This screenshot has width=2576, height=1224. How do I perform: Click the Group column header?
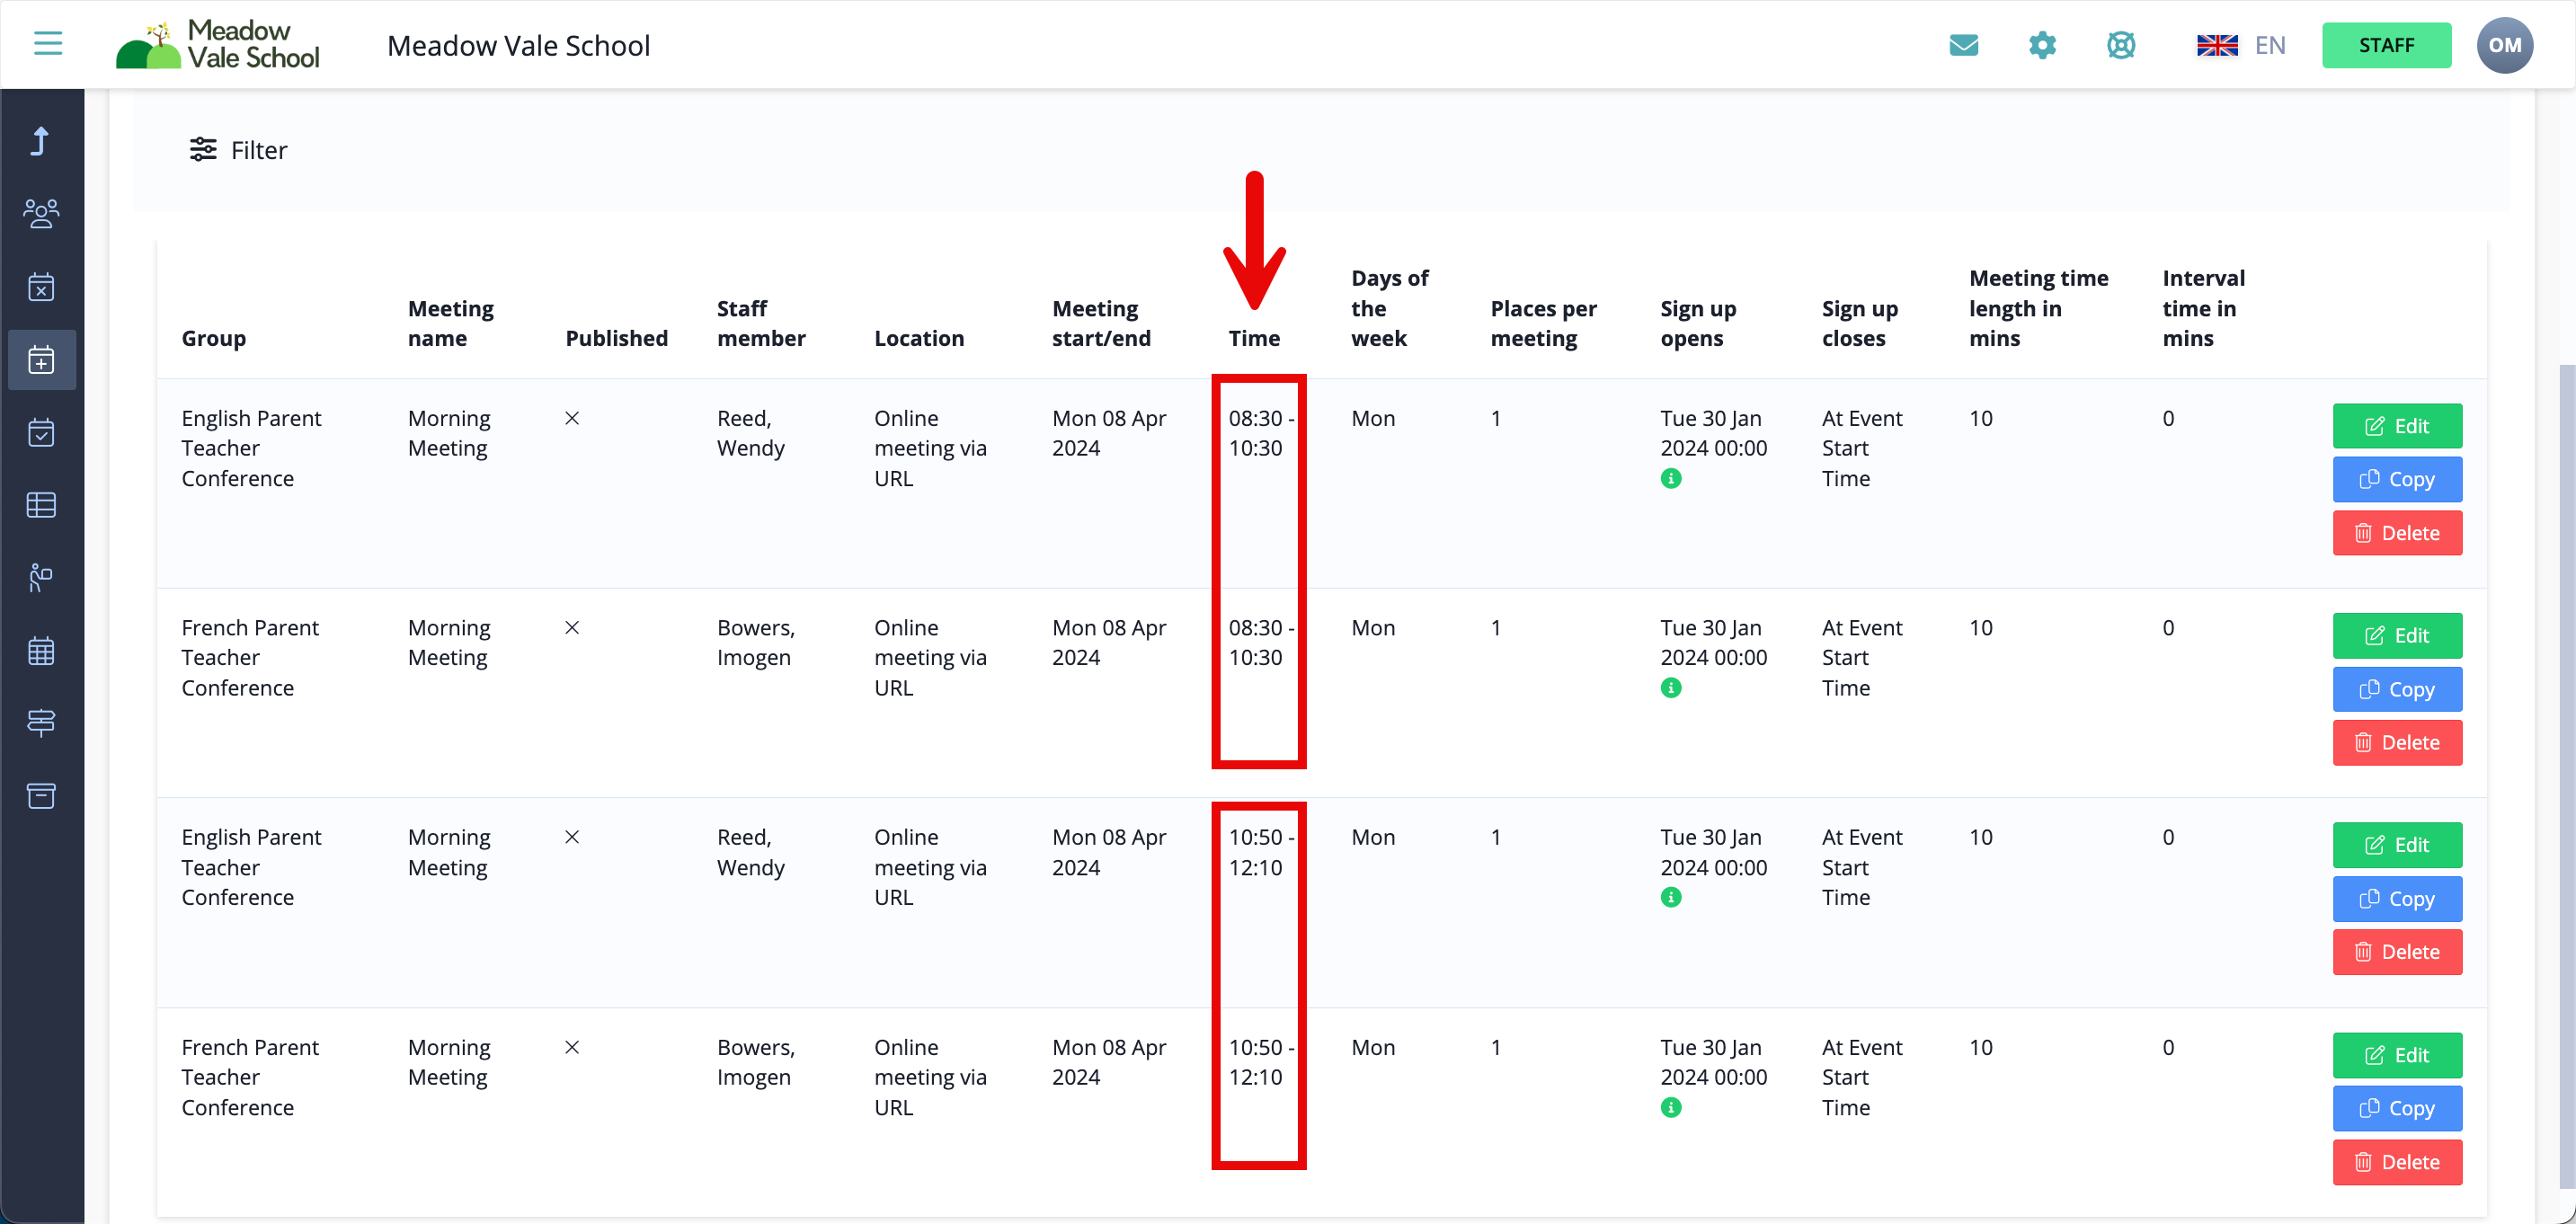(214, 338)
